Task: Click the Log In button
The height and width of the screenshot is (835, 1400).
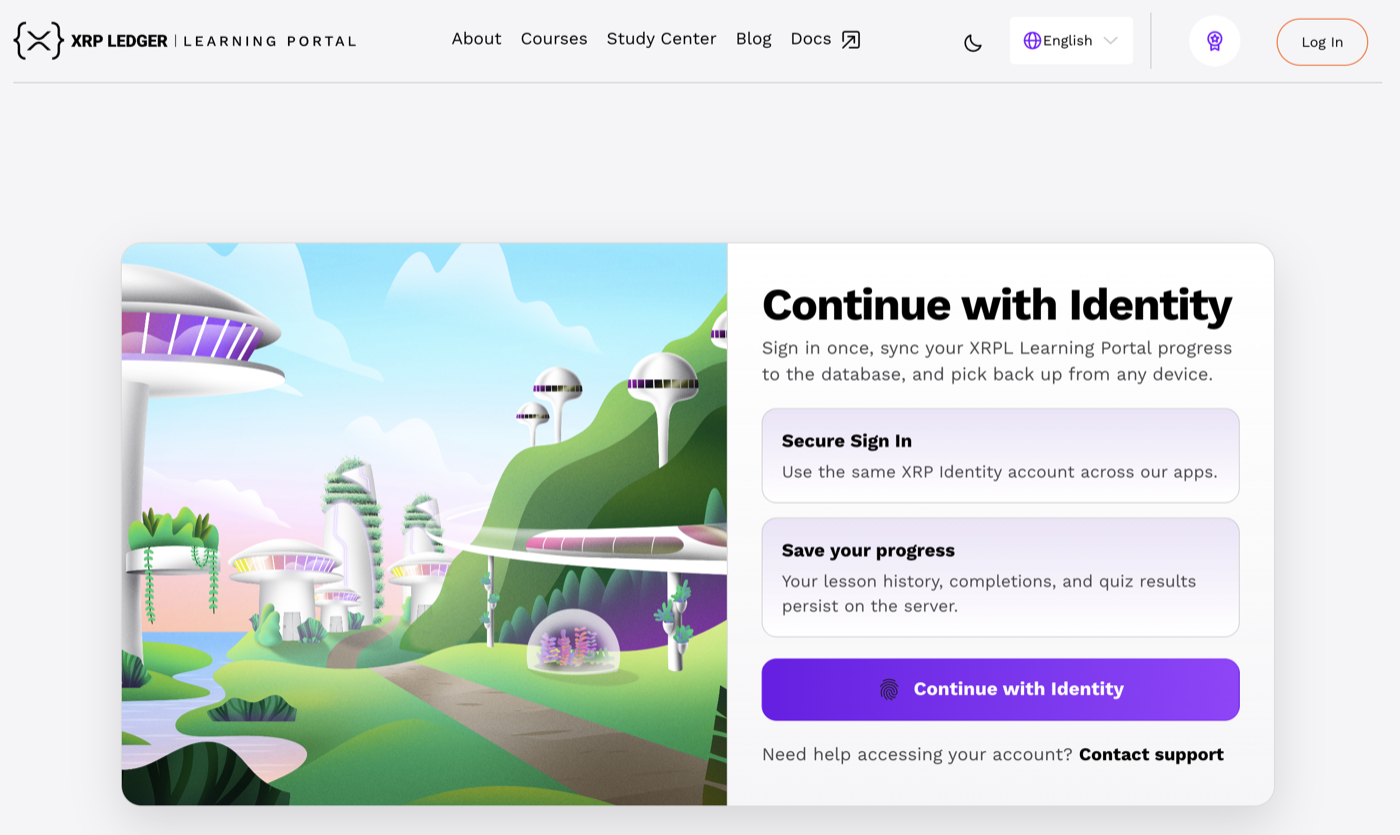Action: 1322,42
